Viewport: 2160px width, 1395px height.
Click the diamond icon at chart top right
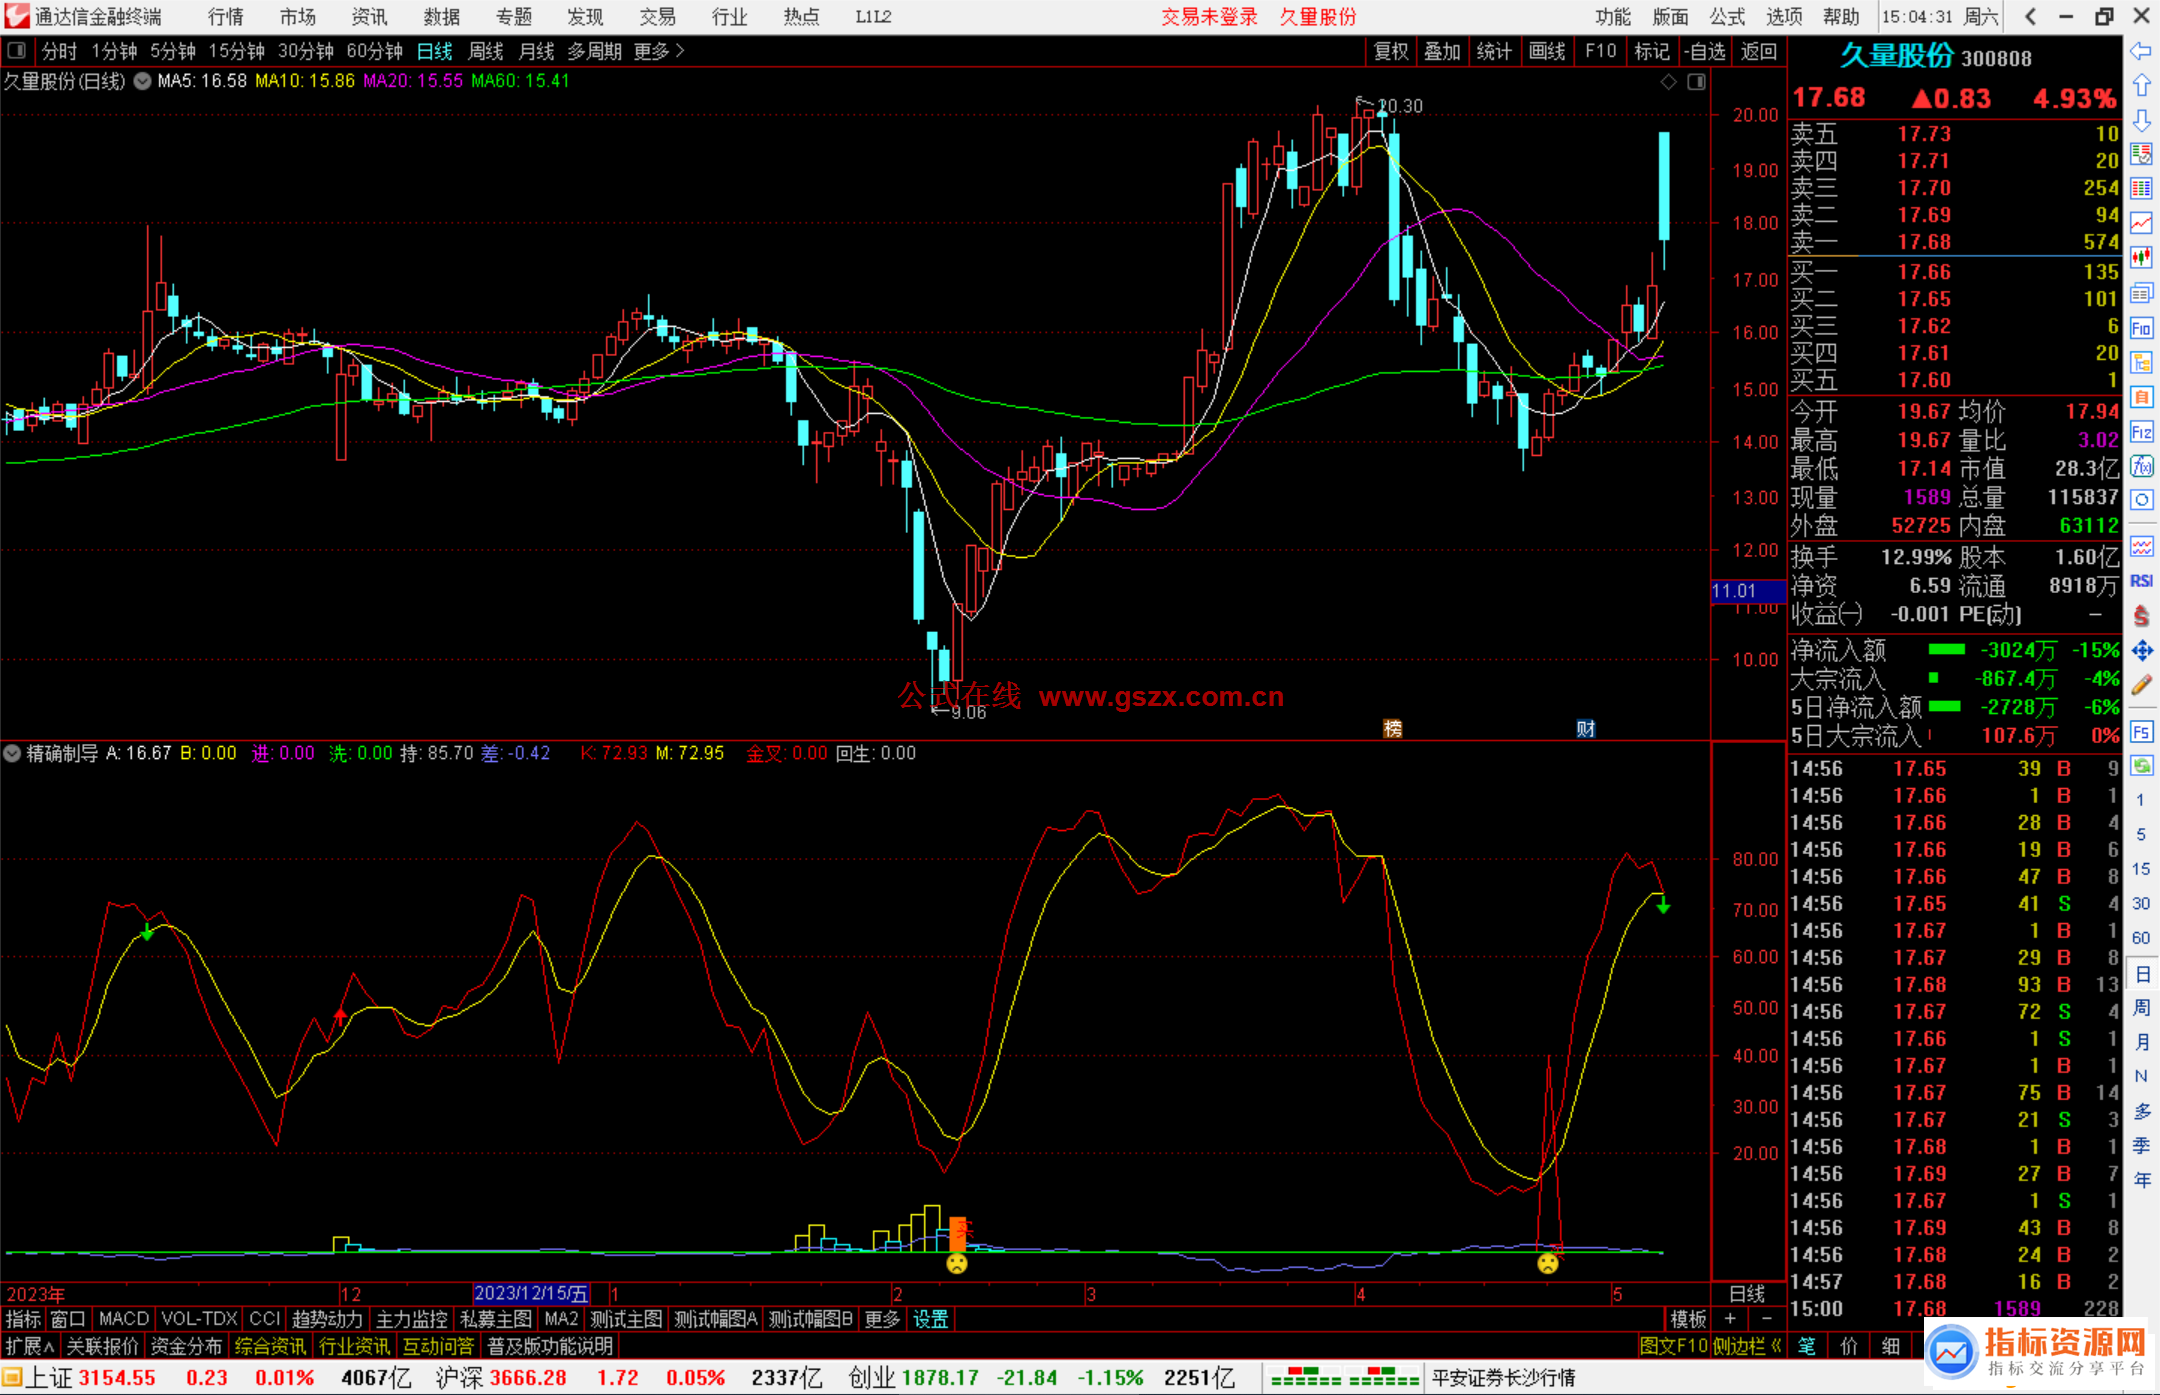(1668, 82)
